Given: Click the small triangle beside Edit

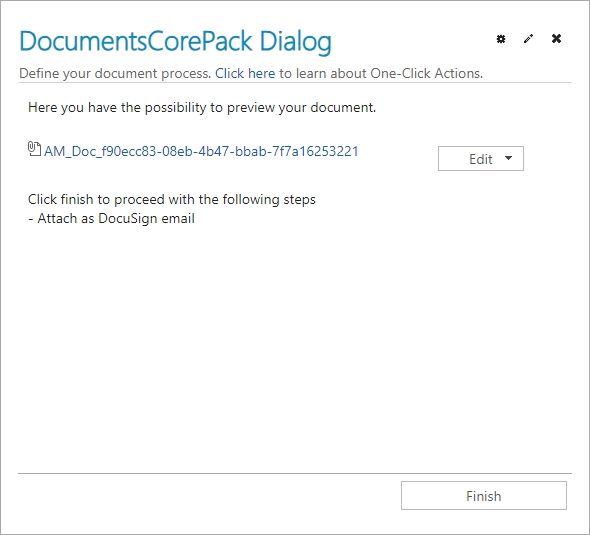Looking at the screenshot, I should [508, 158].
